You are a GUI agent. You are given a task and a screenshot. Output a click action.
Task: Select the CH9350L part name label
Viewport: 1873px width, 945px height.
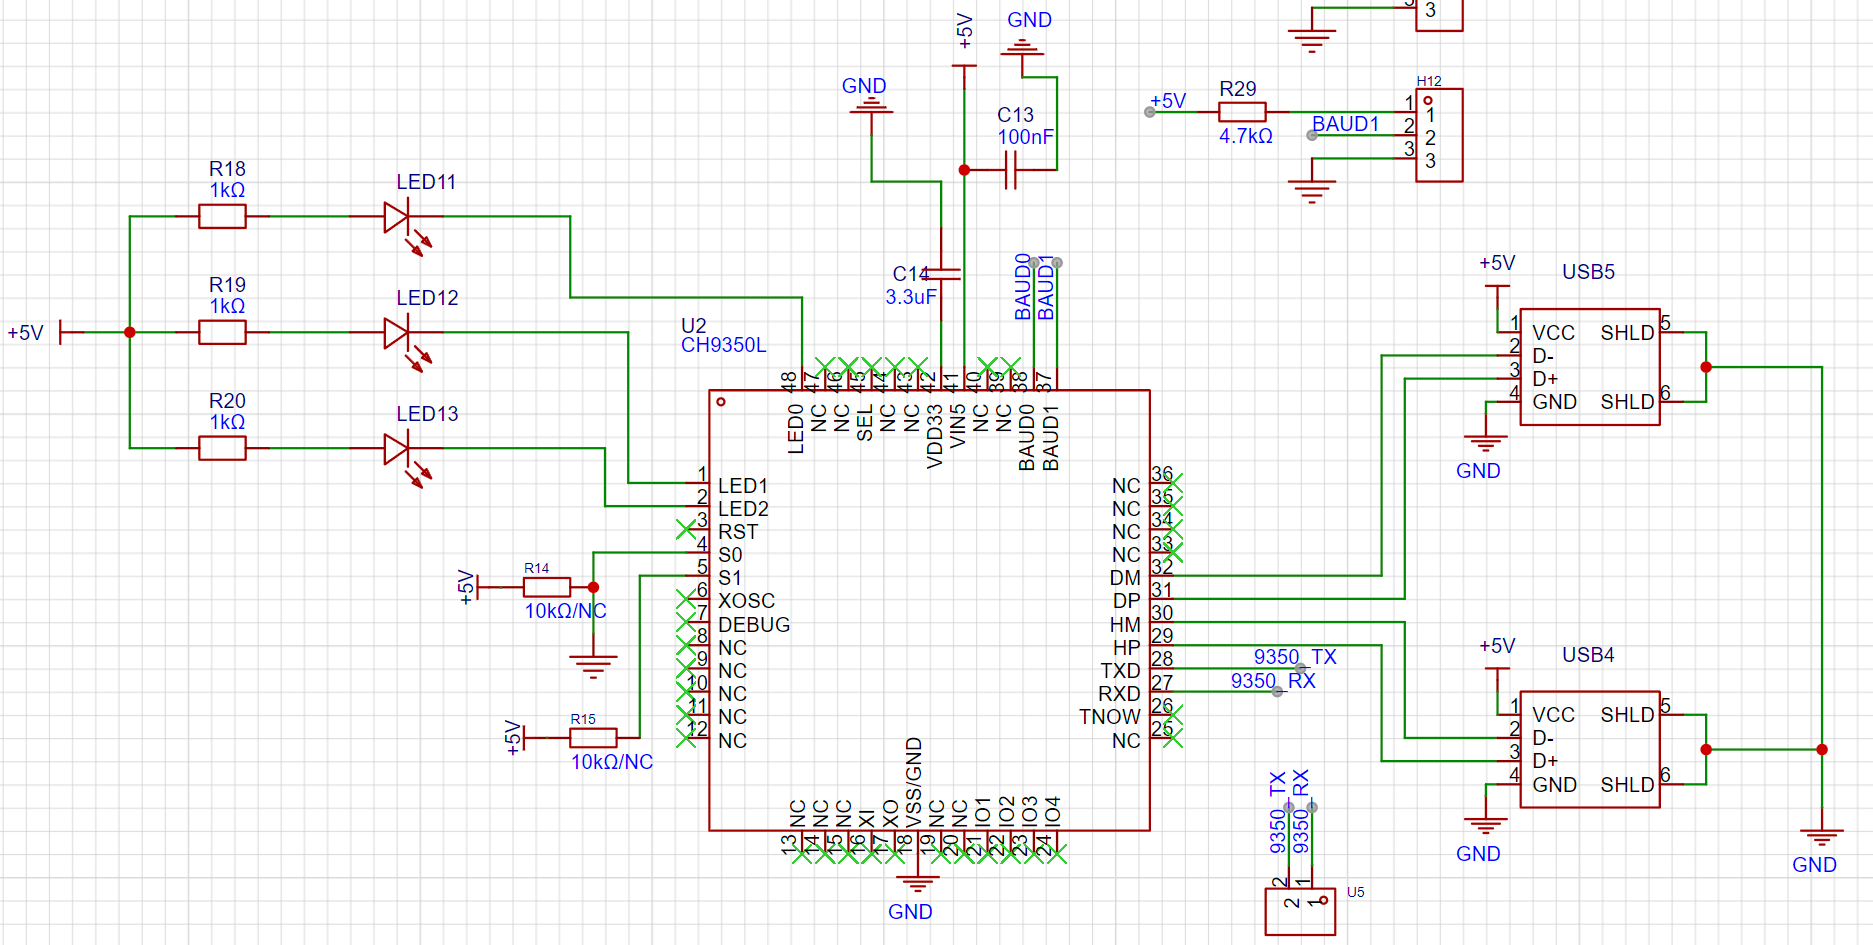point(723,345)
